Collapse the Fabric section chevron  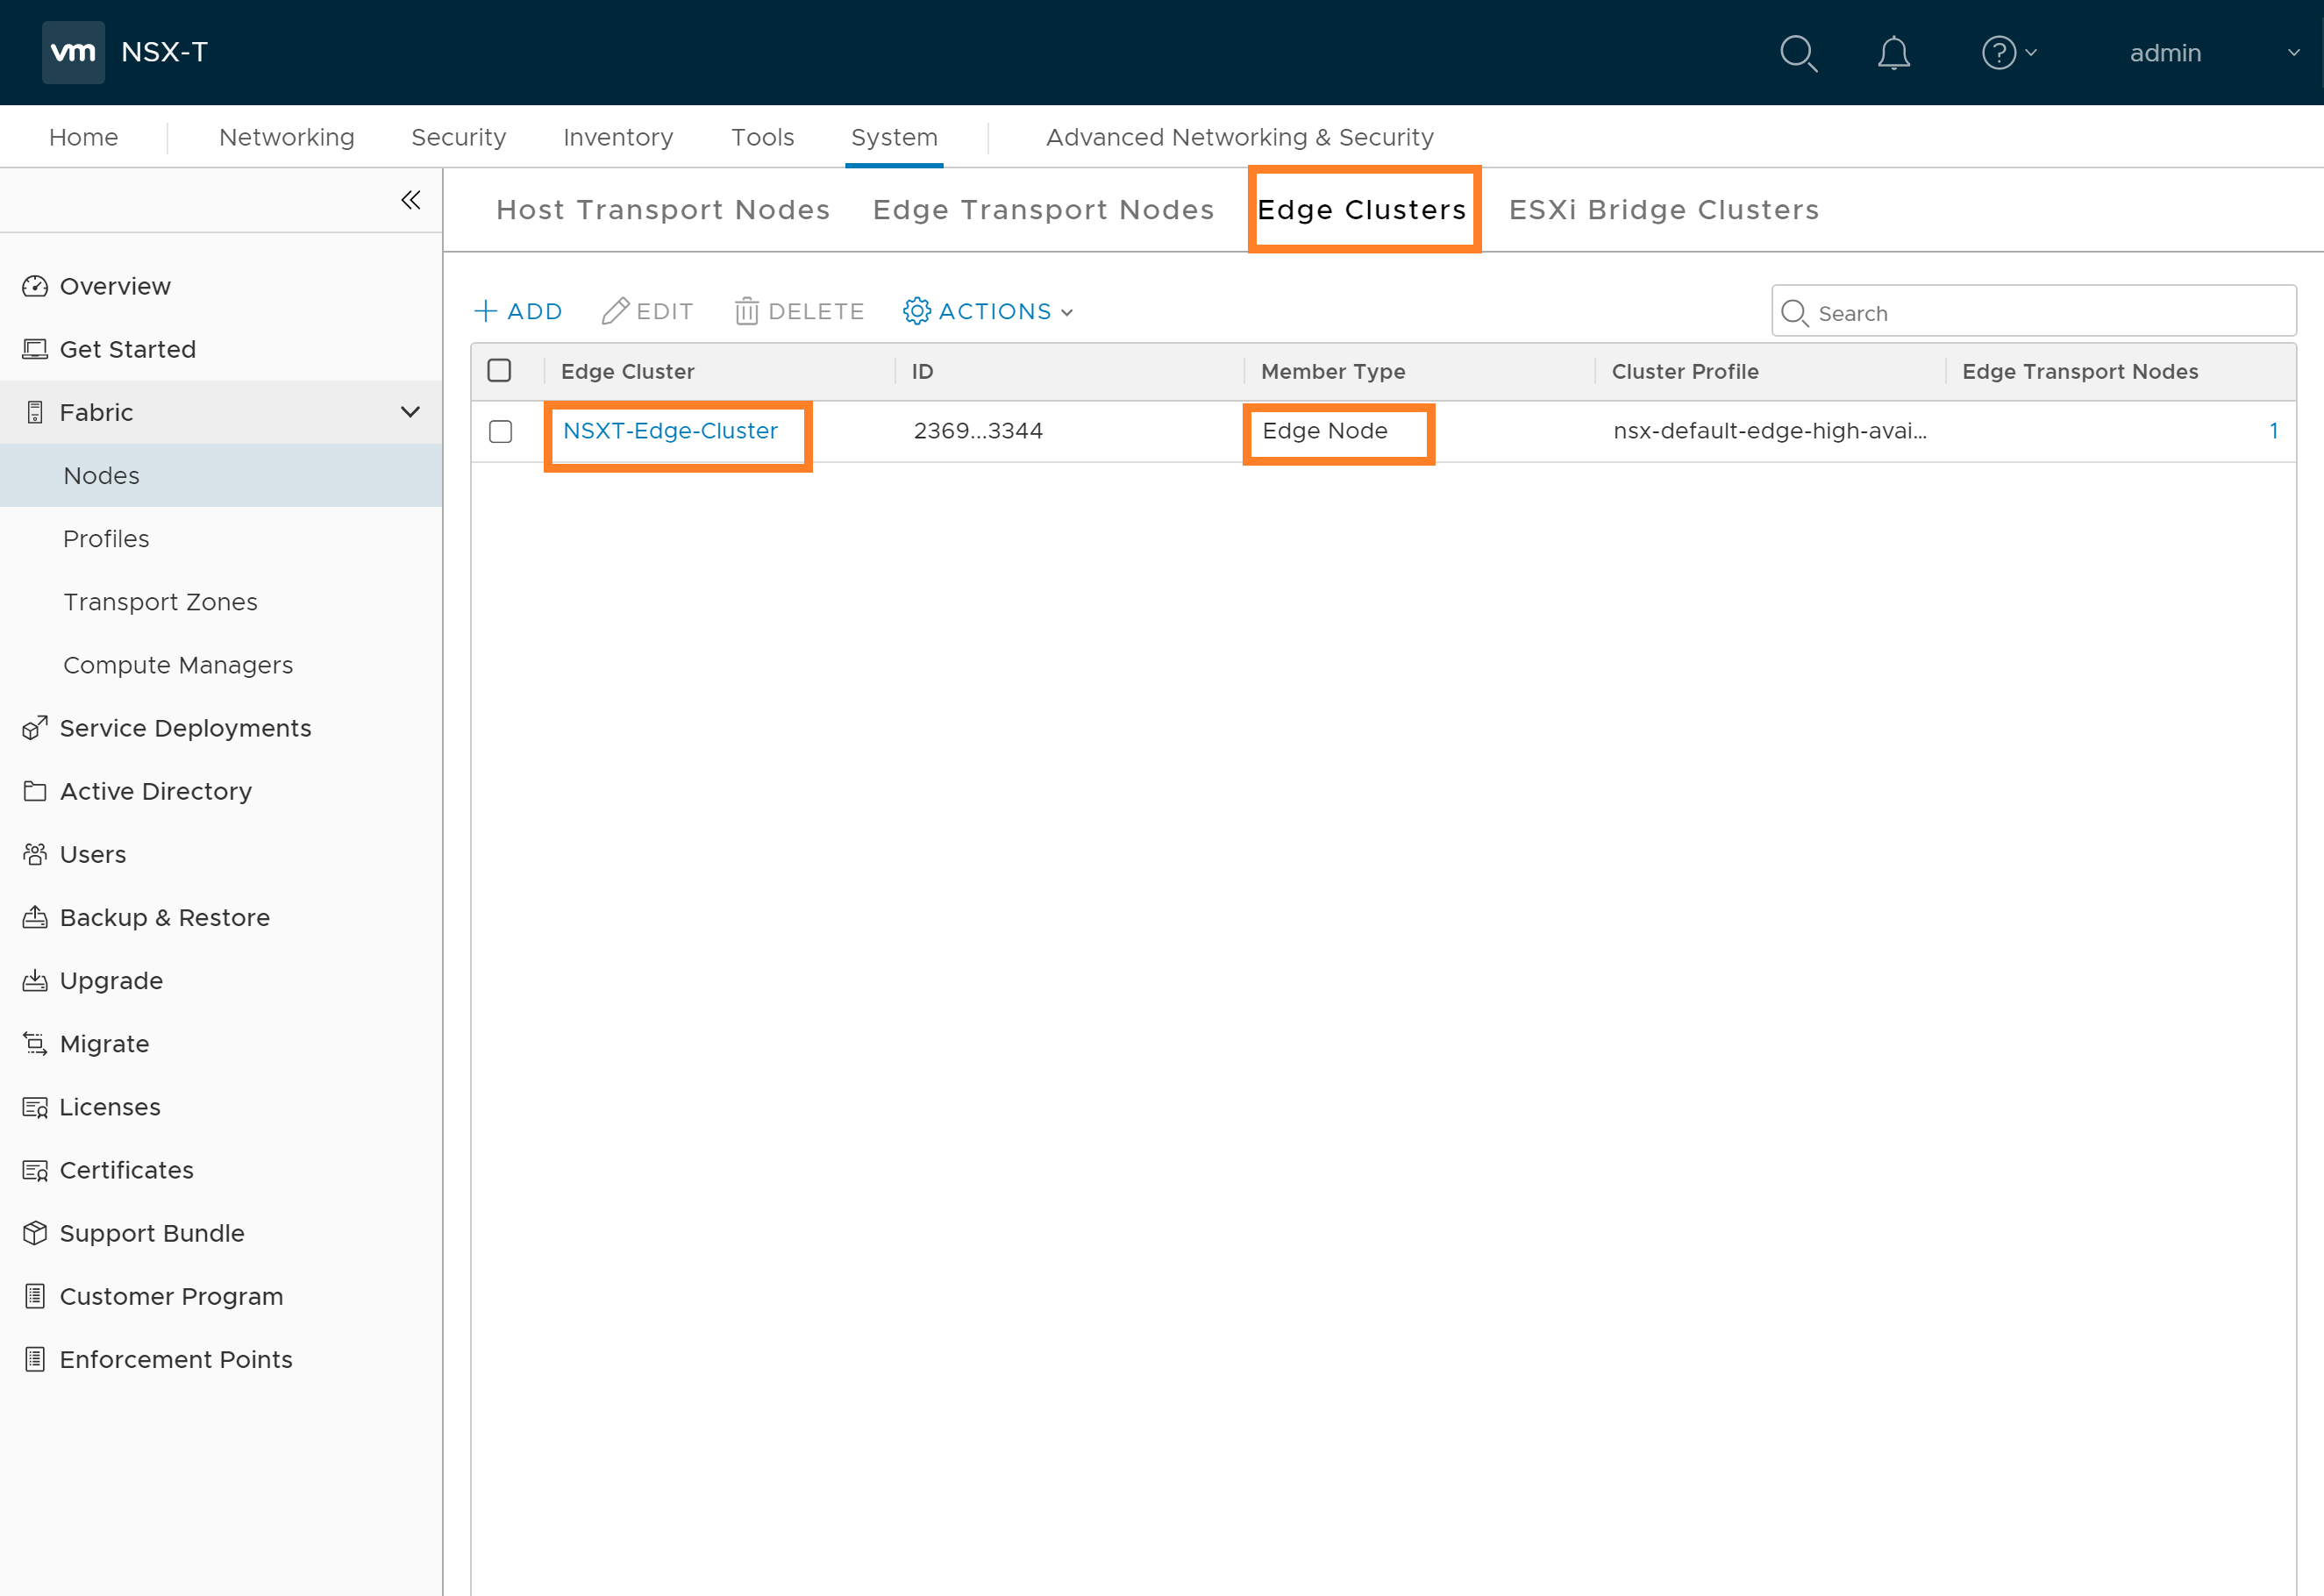click(x=410, y=412)
